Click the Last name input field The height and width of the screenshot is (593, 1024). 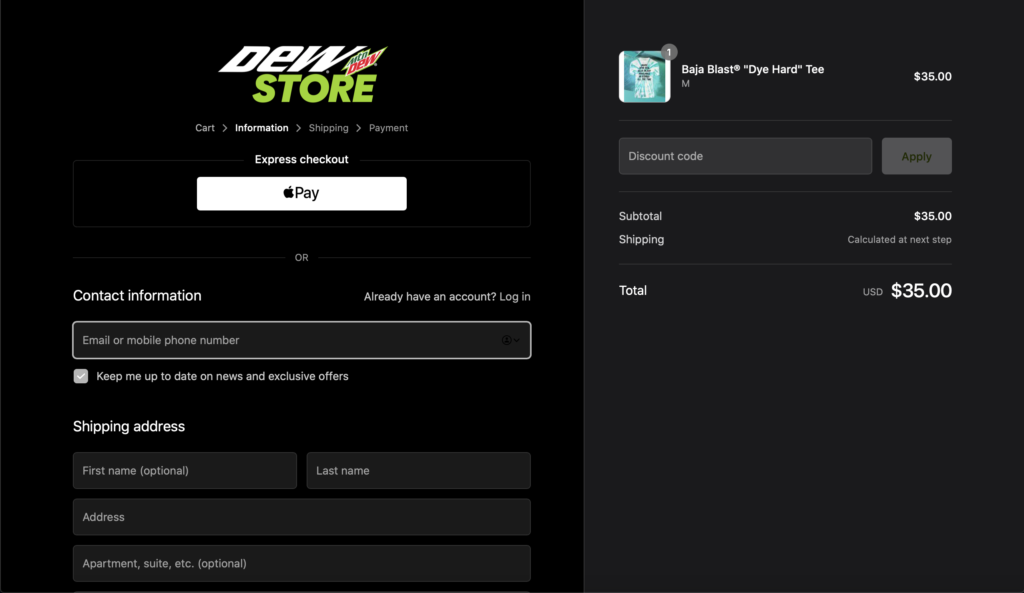click(418, 470)
